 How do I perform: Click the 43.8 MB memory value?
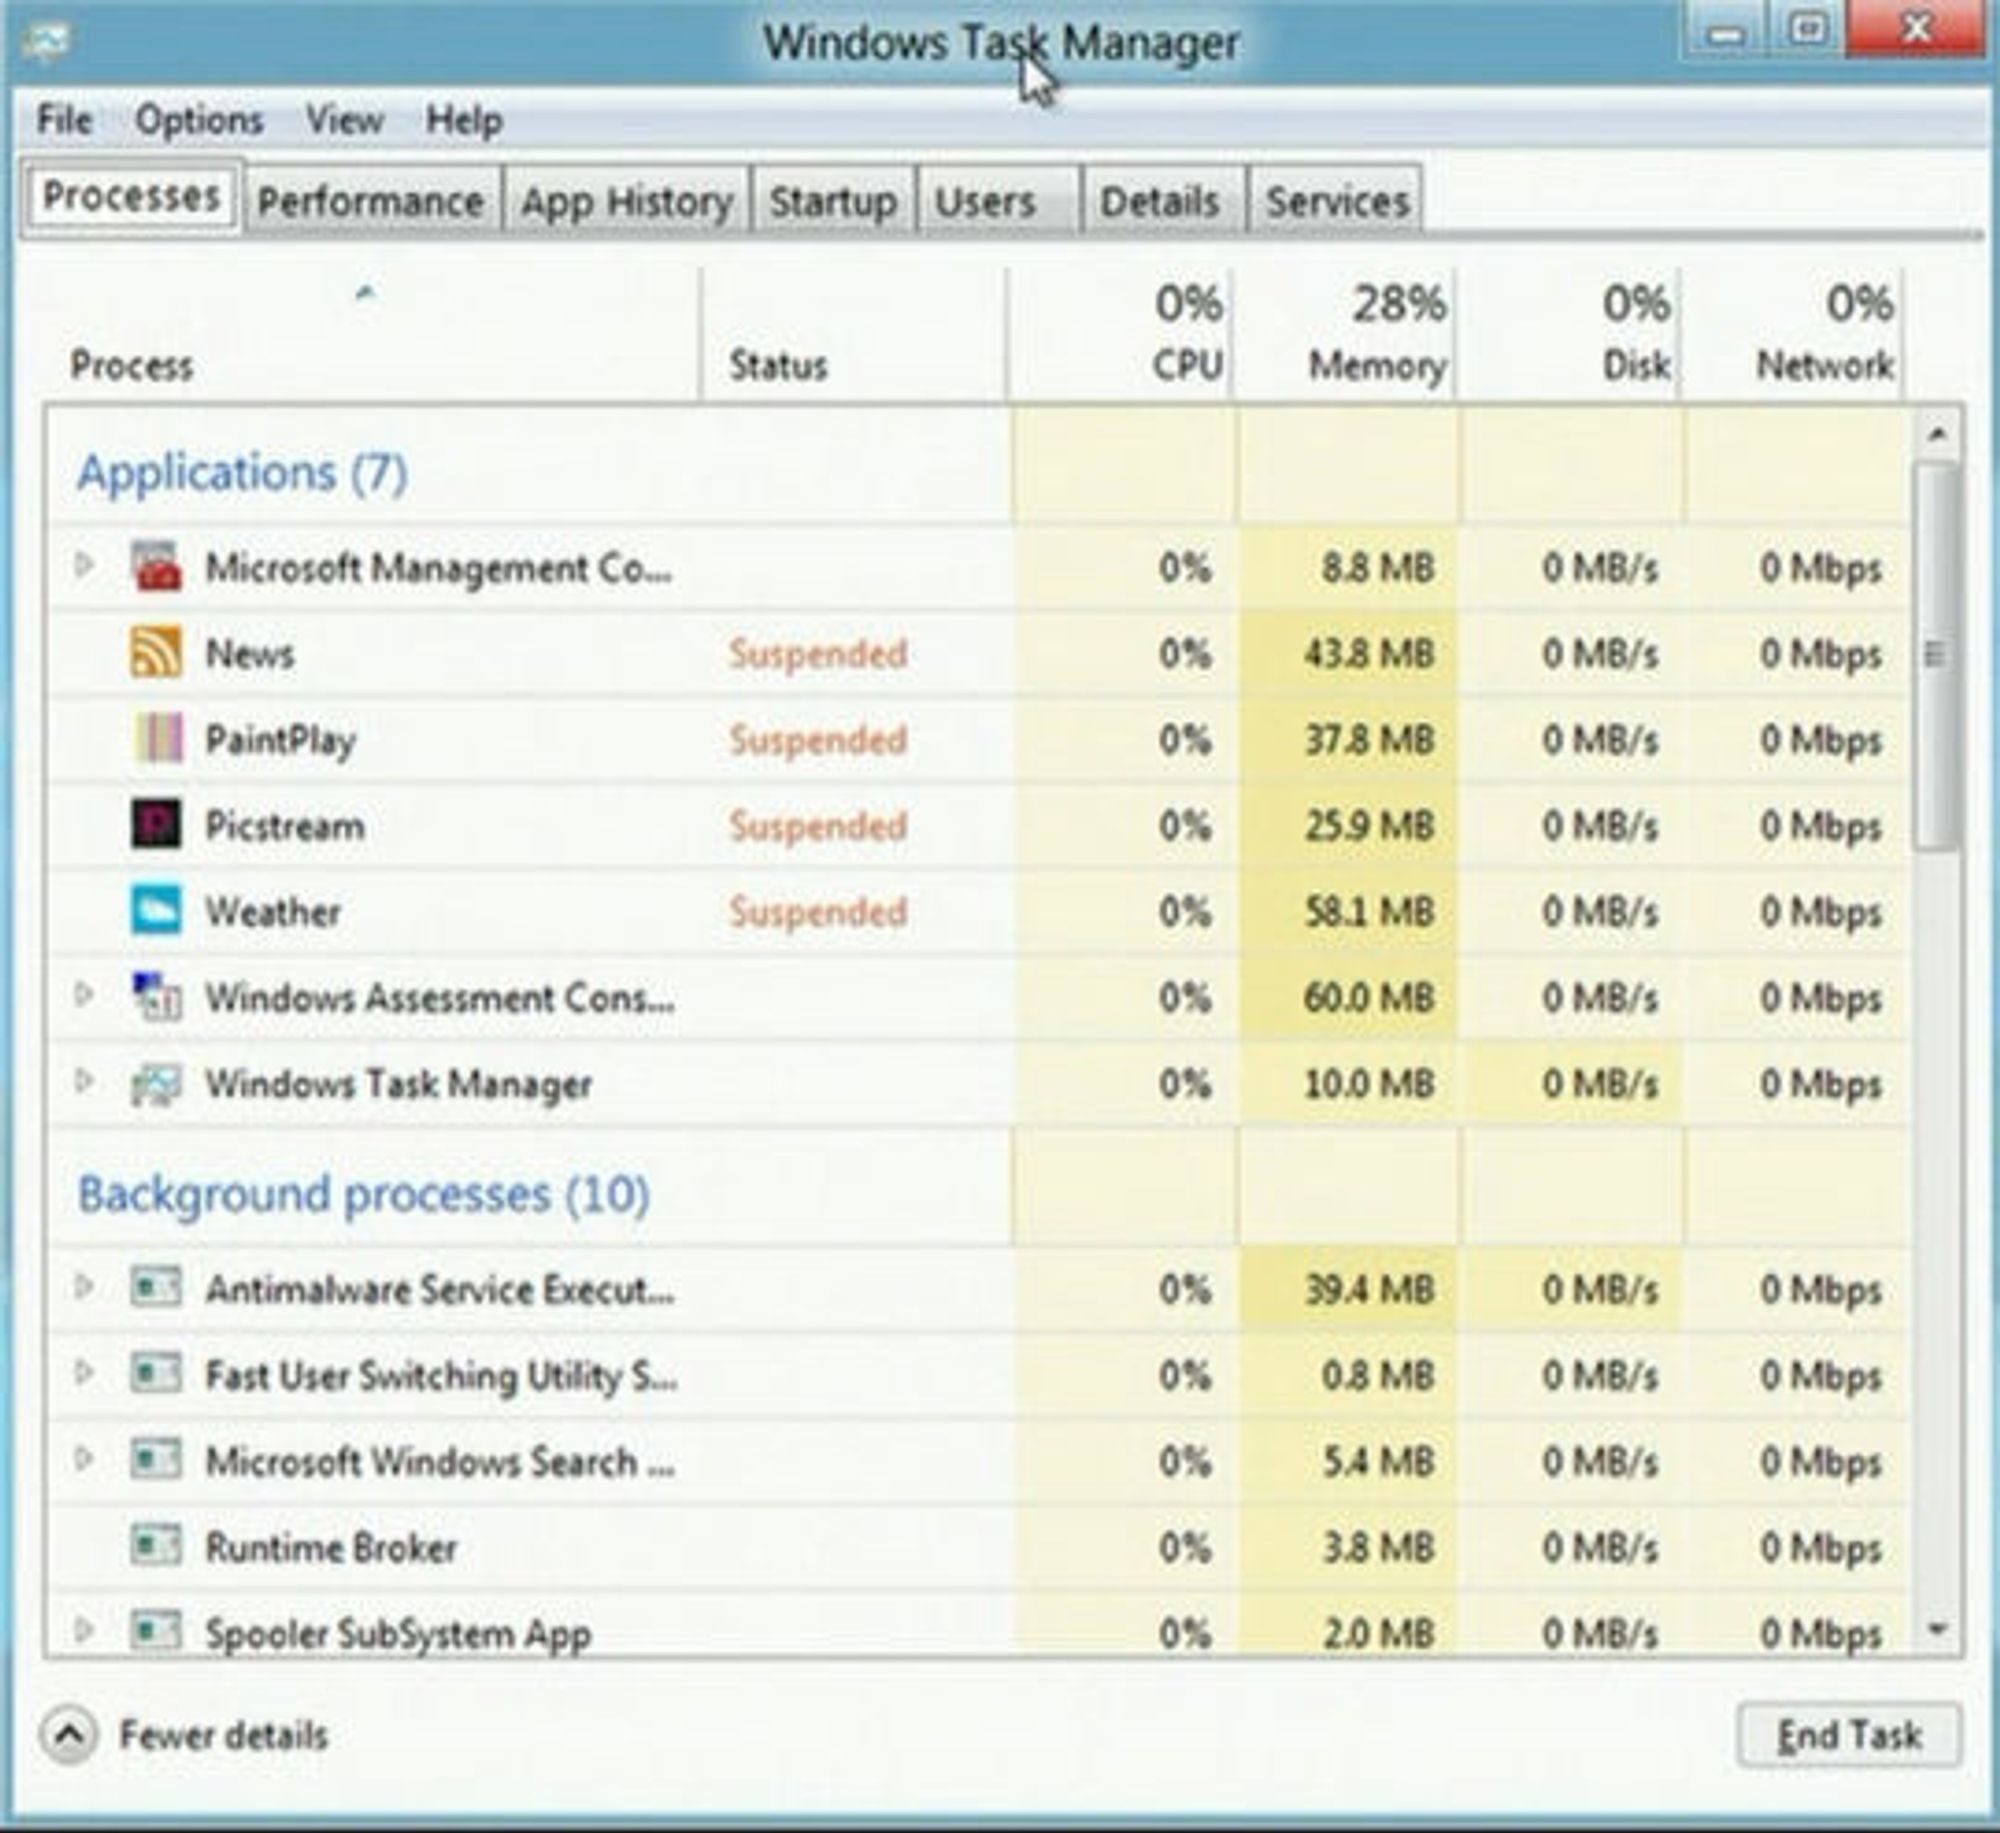(1369, 653)
